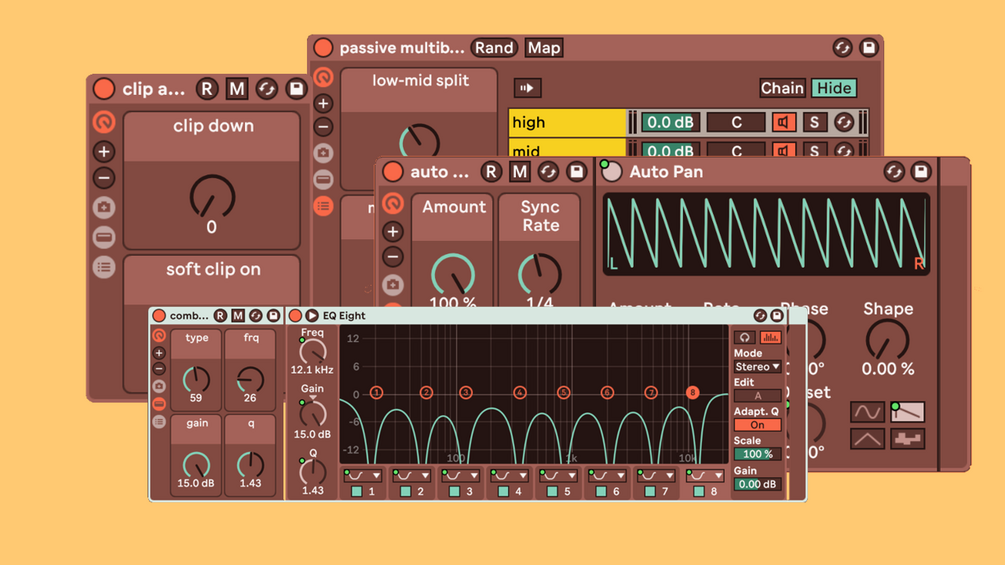Image resolution: width=1005 pixels, height=565 pixels.
Task: Show macro controls on clip rack
Action: 104,122
